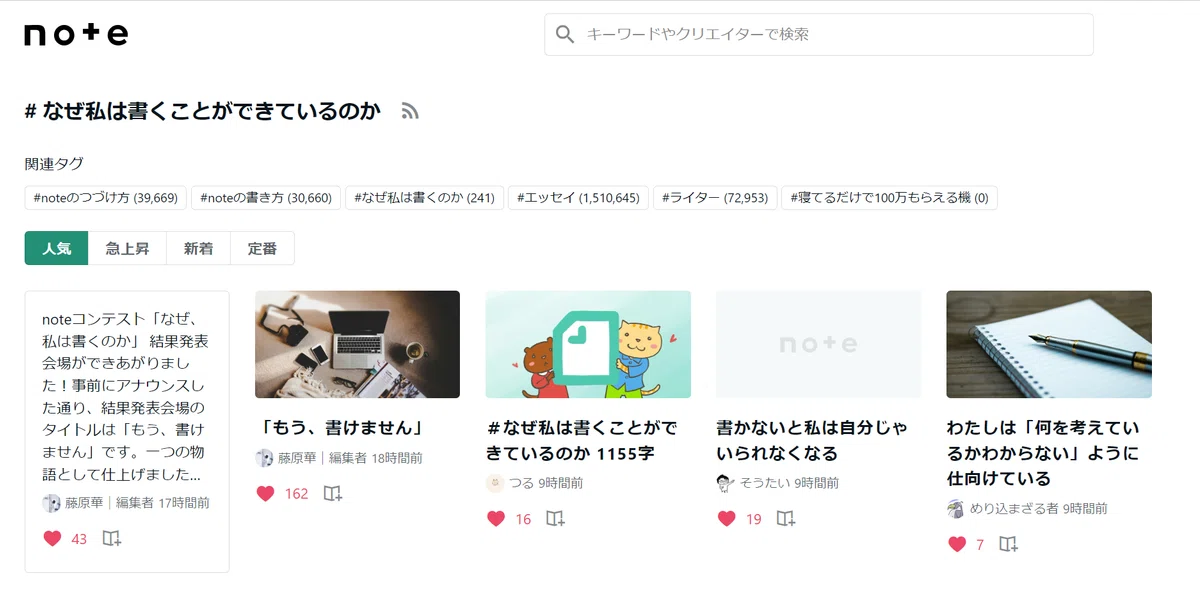Bookmark the contest announcement card with 43 likes
The image size is (1200, 612).
click(112, 538)
